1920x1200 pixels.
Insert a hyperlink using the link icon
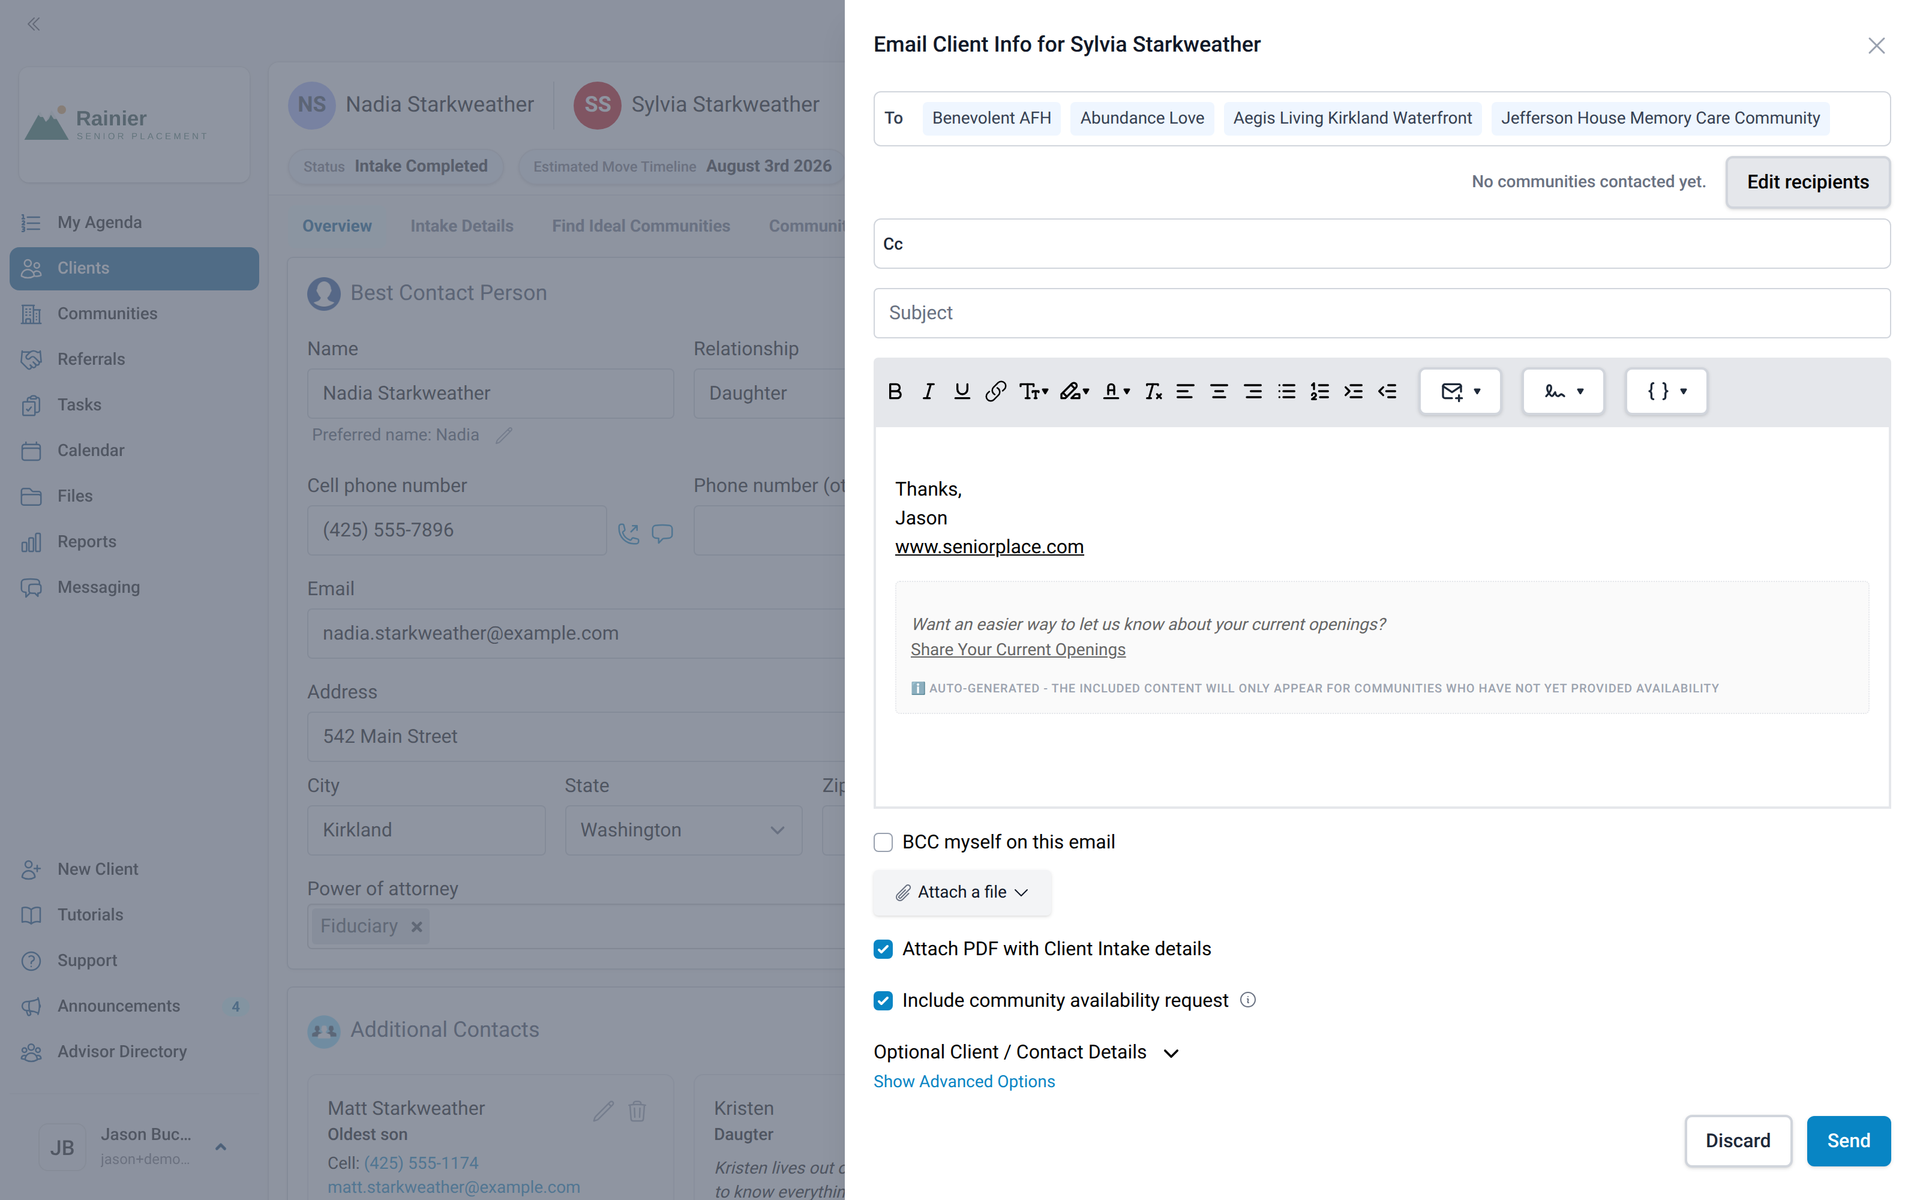tap(995, 392)
